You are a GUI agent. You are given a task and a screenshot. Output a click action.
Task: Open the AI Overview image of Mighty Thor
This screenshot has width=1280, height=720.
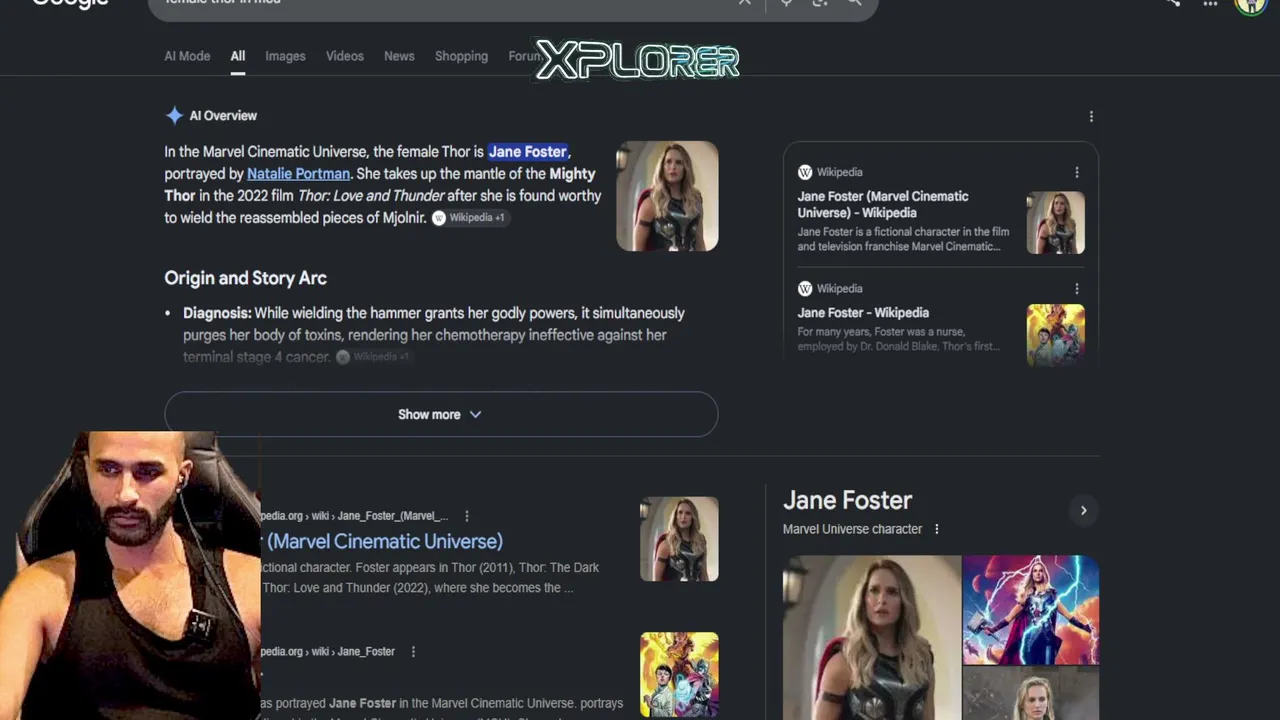[667, 196]
